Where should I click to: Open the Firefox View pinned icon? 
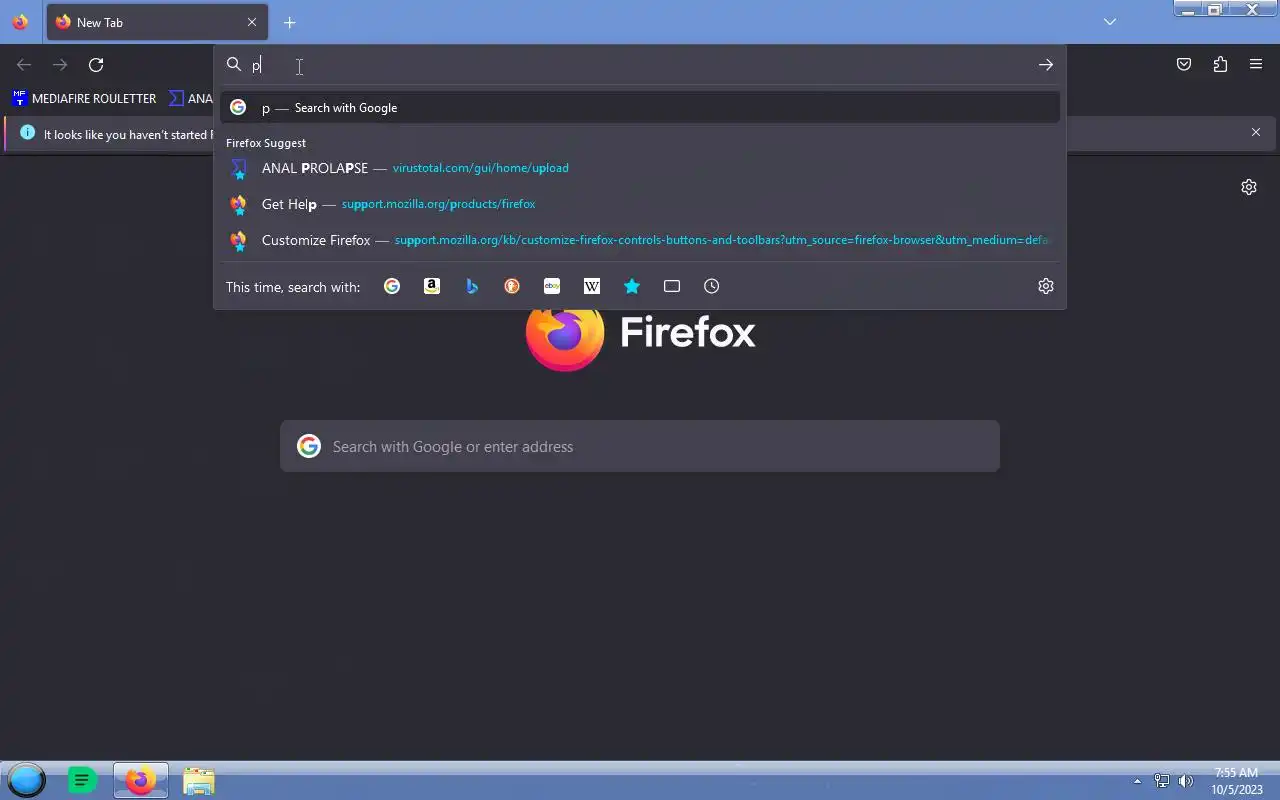(x=20, y=22)
